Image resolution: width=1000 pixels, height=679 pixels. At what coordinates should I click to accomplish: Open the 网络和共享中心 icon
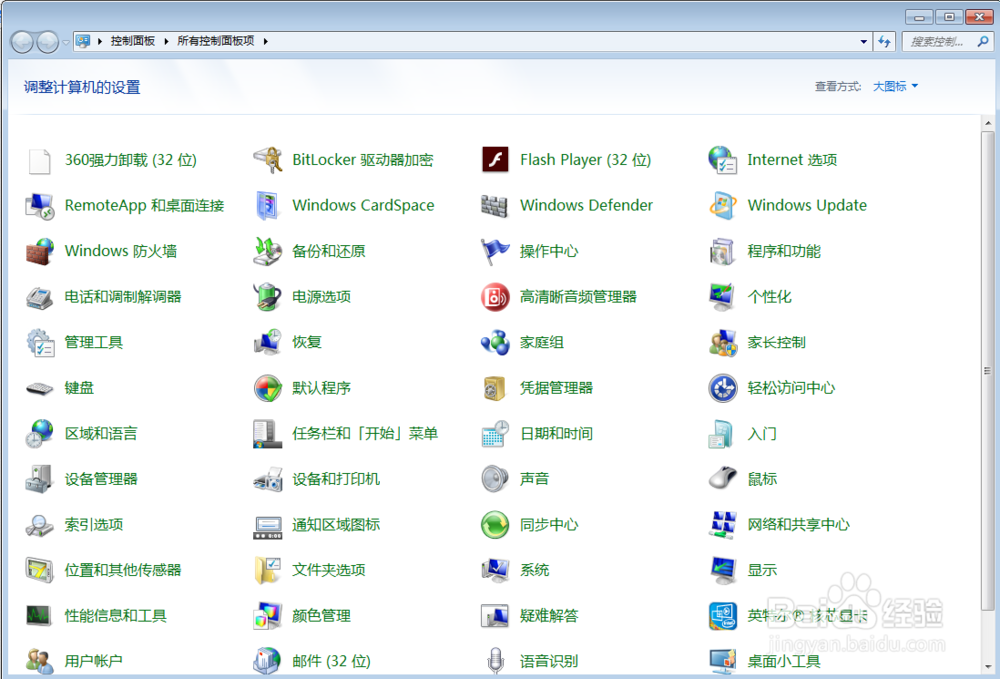[723, 525]
